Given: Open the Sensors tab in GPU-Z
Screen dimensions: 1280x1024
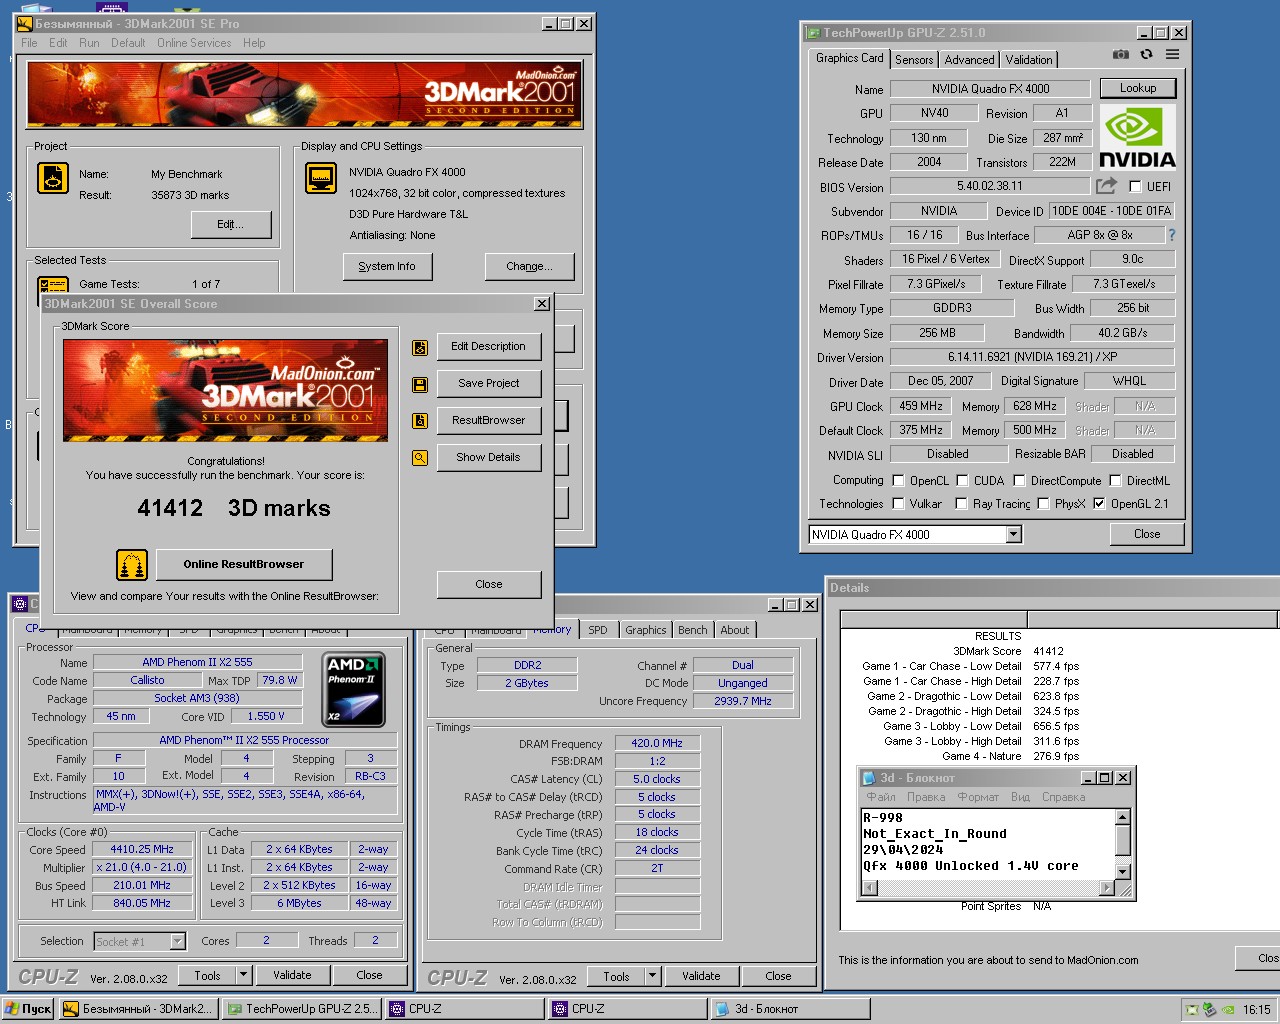Looking at the screenshot, I should coord(914,60).
